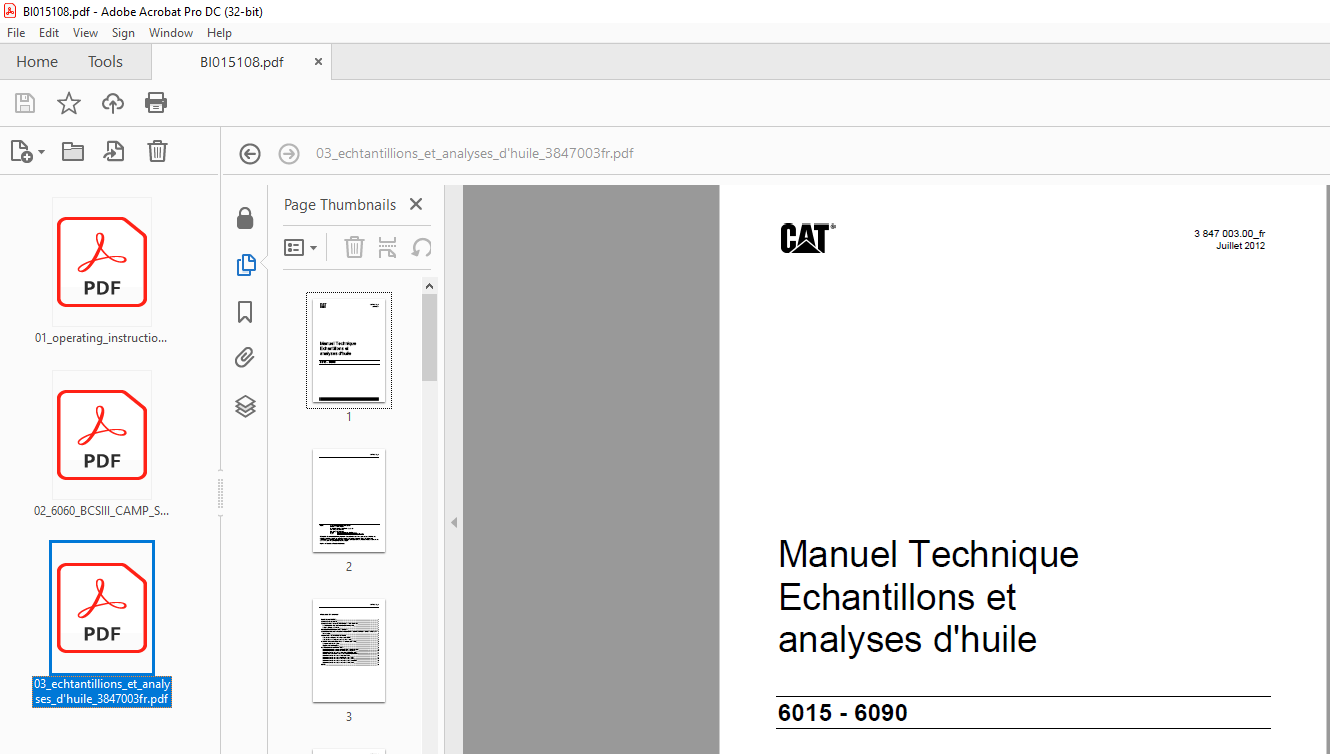Switch to the Home tab
The height and width of the screenshot is (754, 1330).
click(x=37, y=62)
